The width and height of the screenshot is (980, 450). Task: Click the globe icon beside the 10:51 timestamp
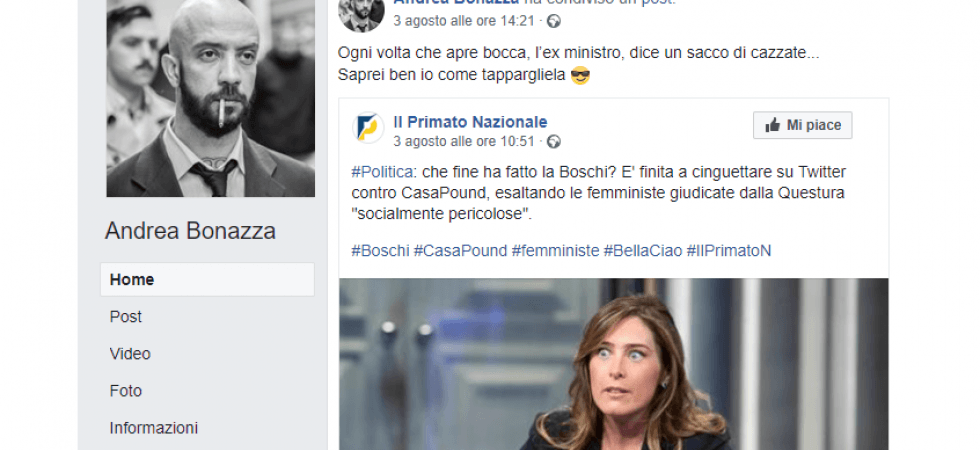point(554,142)
